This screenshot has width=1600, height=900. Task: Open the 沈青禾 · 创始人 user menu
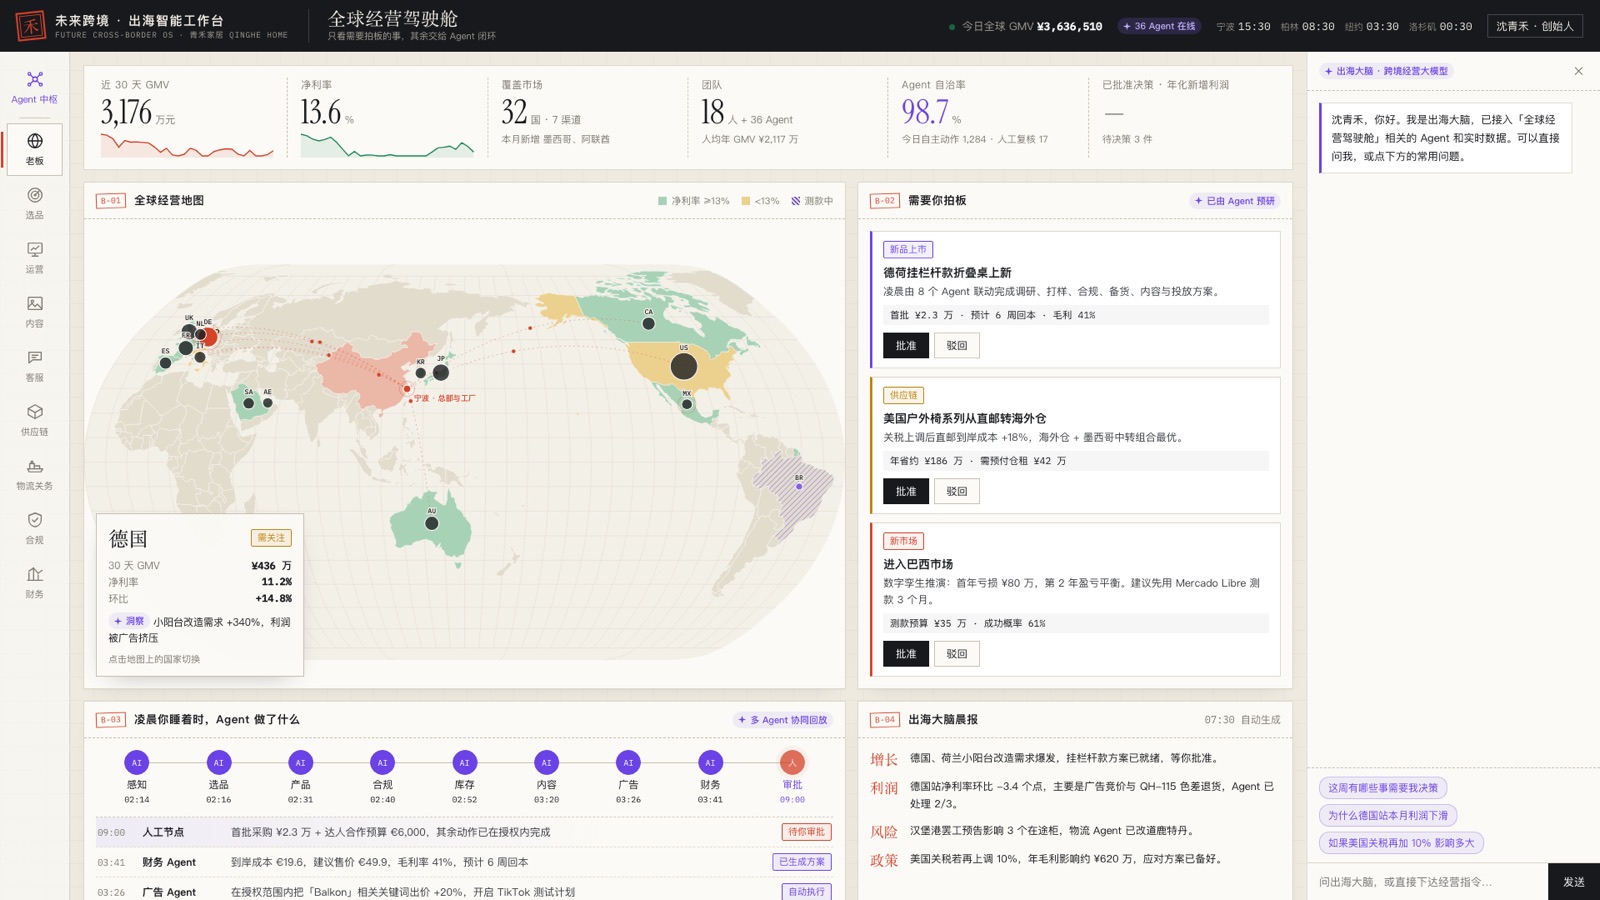[x=1535, y=26]
